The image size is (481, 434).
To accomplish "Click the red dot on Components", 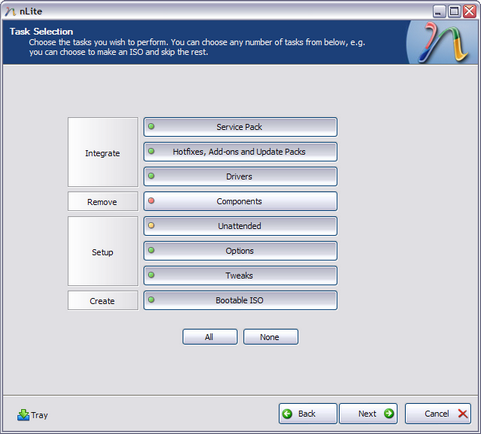I will click(x=151, y=201).
